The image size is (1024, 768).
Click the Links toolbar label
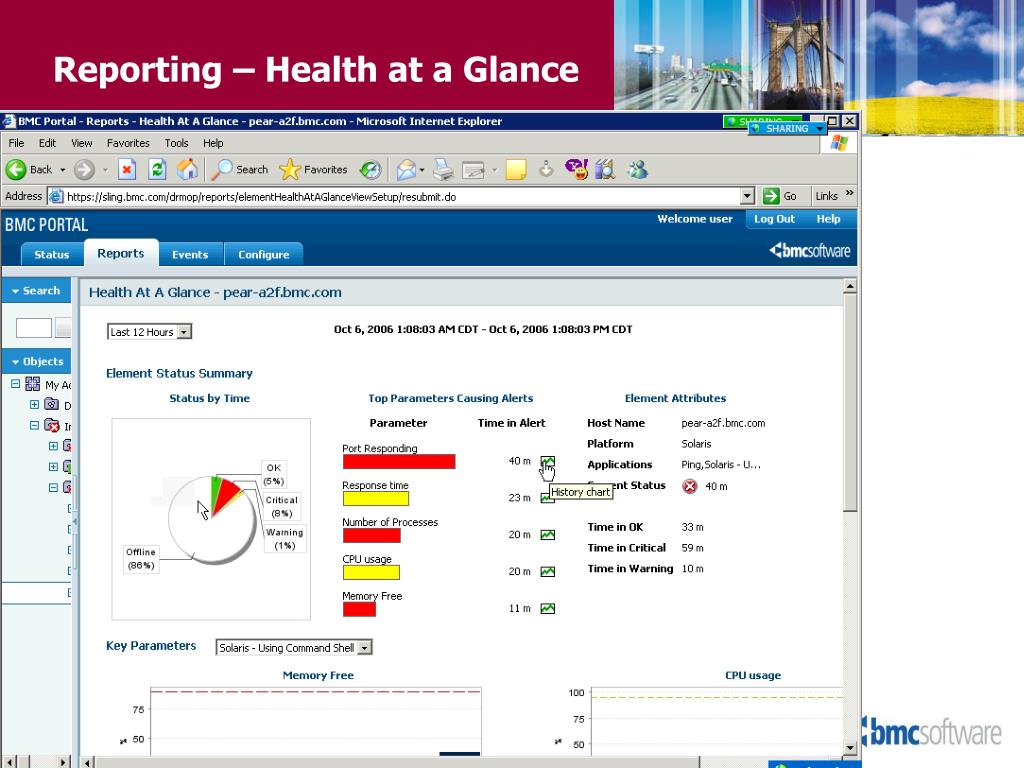[826, 196]
